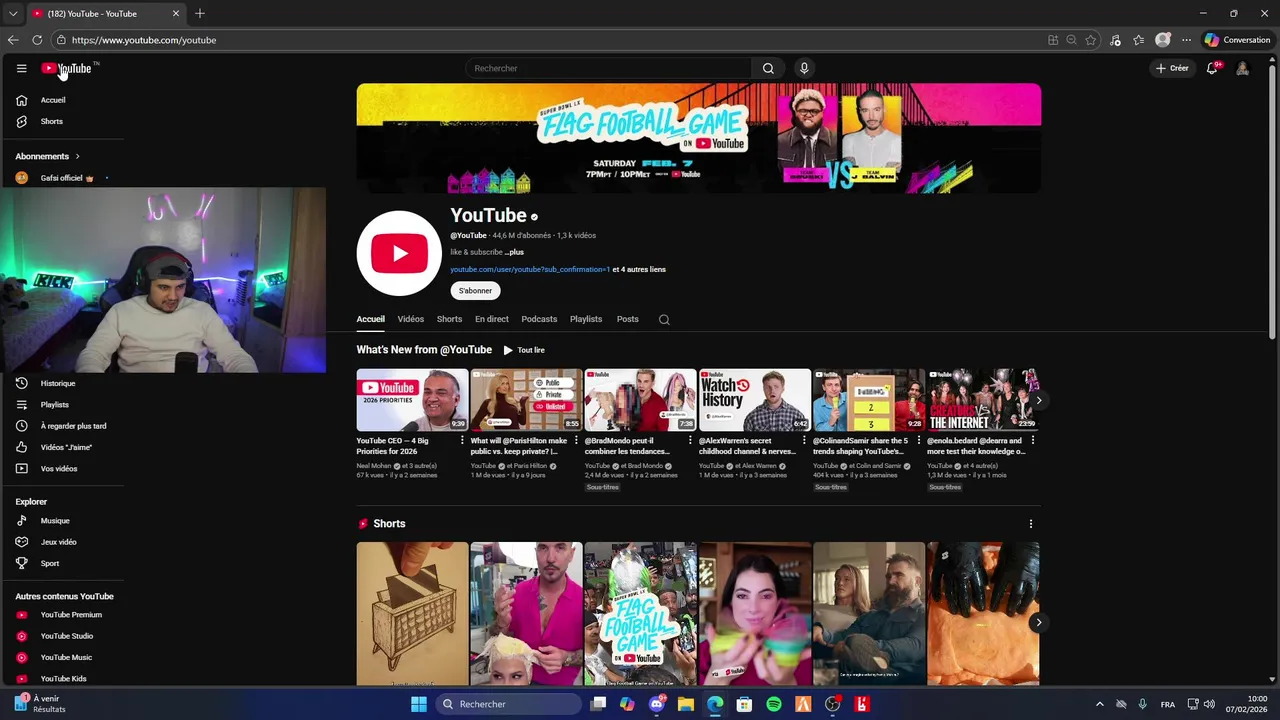Add page to browser favorites star
The image size is (1280, 720).
click(x=1091, y=40)
